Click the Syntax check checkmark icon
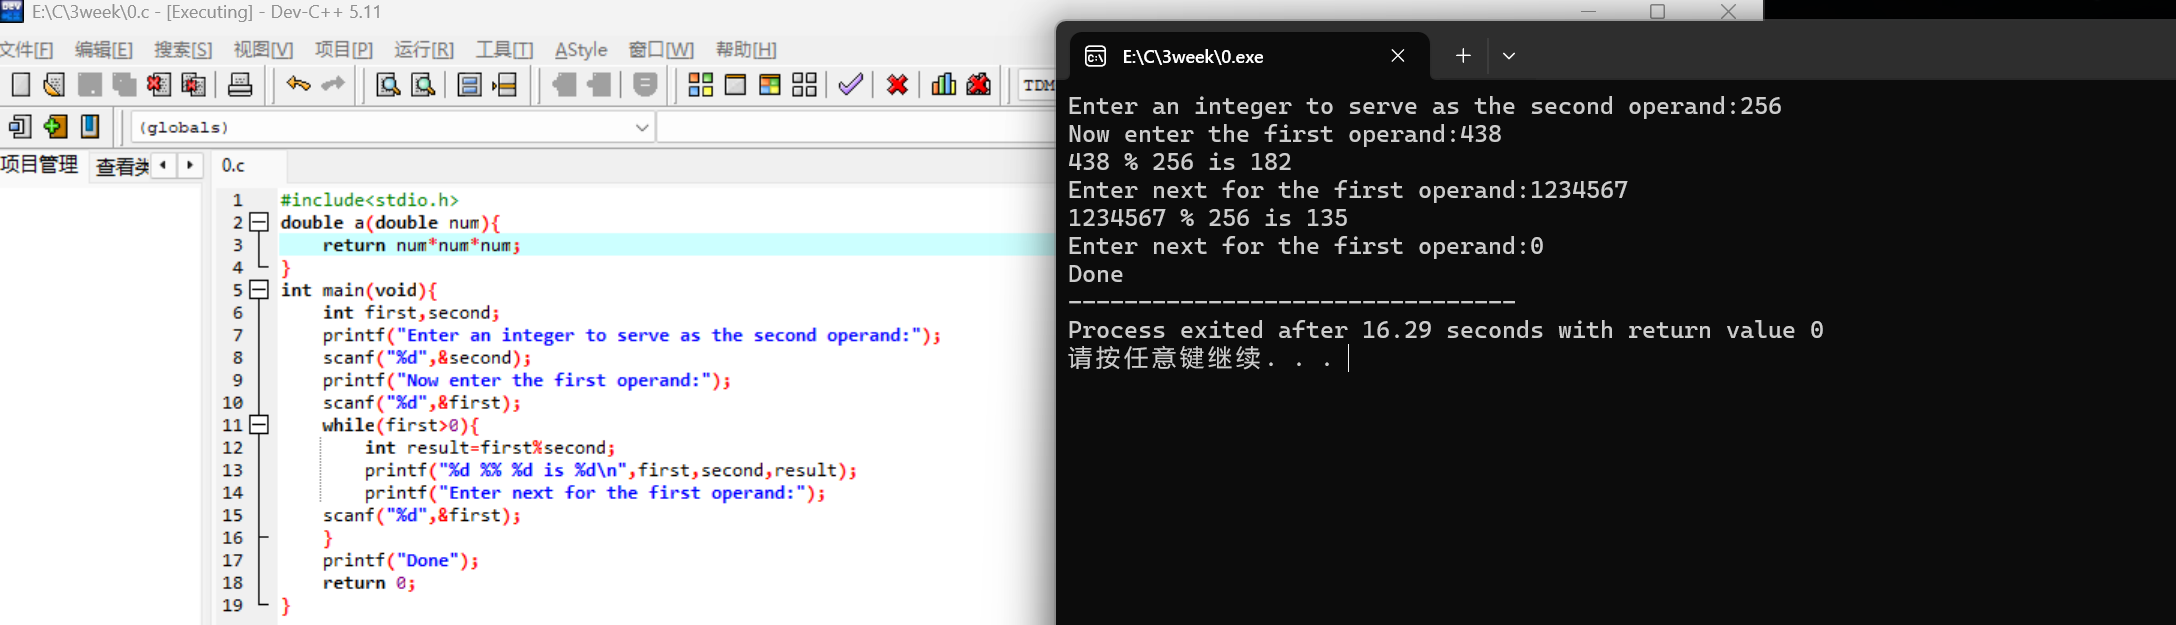 point(851,85)
